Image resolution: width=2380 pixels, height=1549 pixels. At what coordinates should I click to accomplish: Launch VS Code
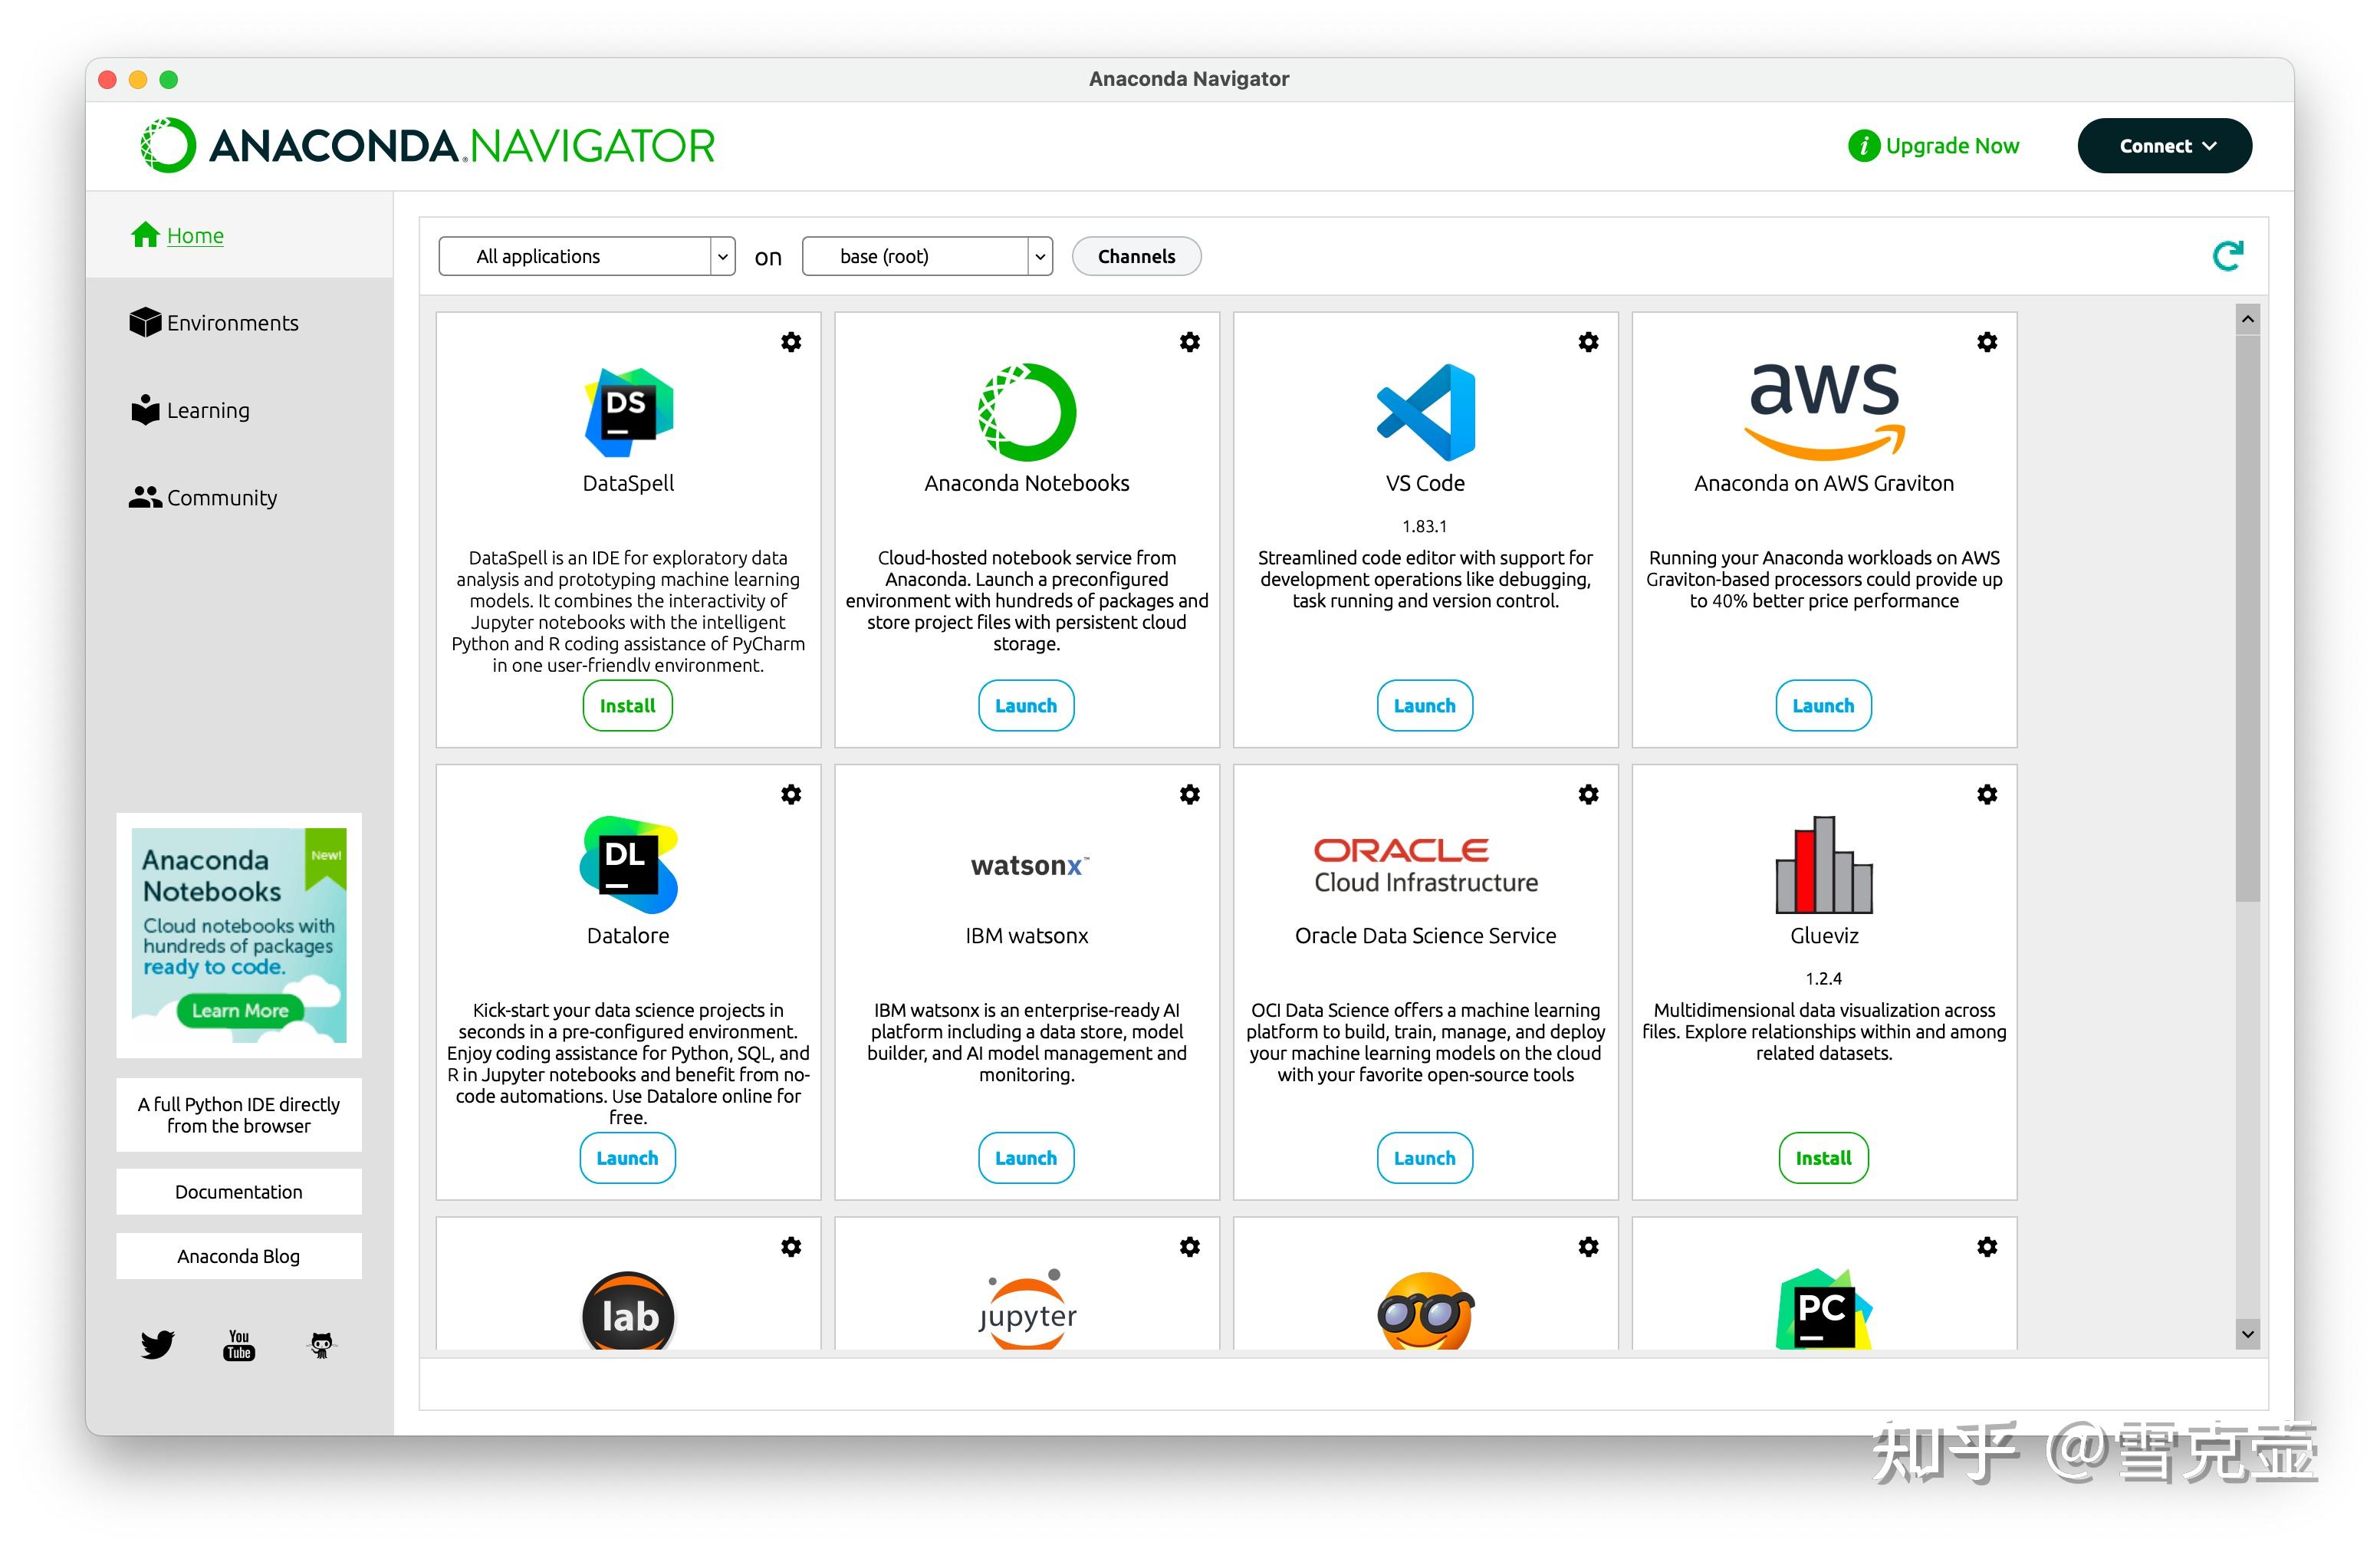pyautogui.click(x=1424, y=706)
